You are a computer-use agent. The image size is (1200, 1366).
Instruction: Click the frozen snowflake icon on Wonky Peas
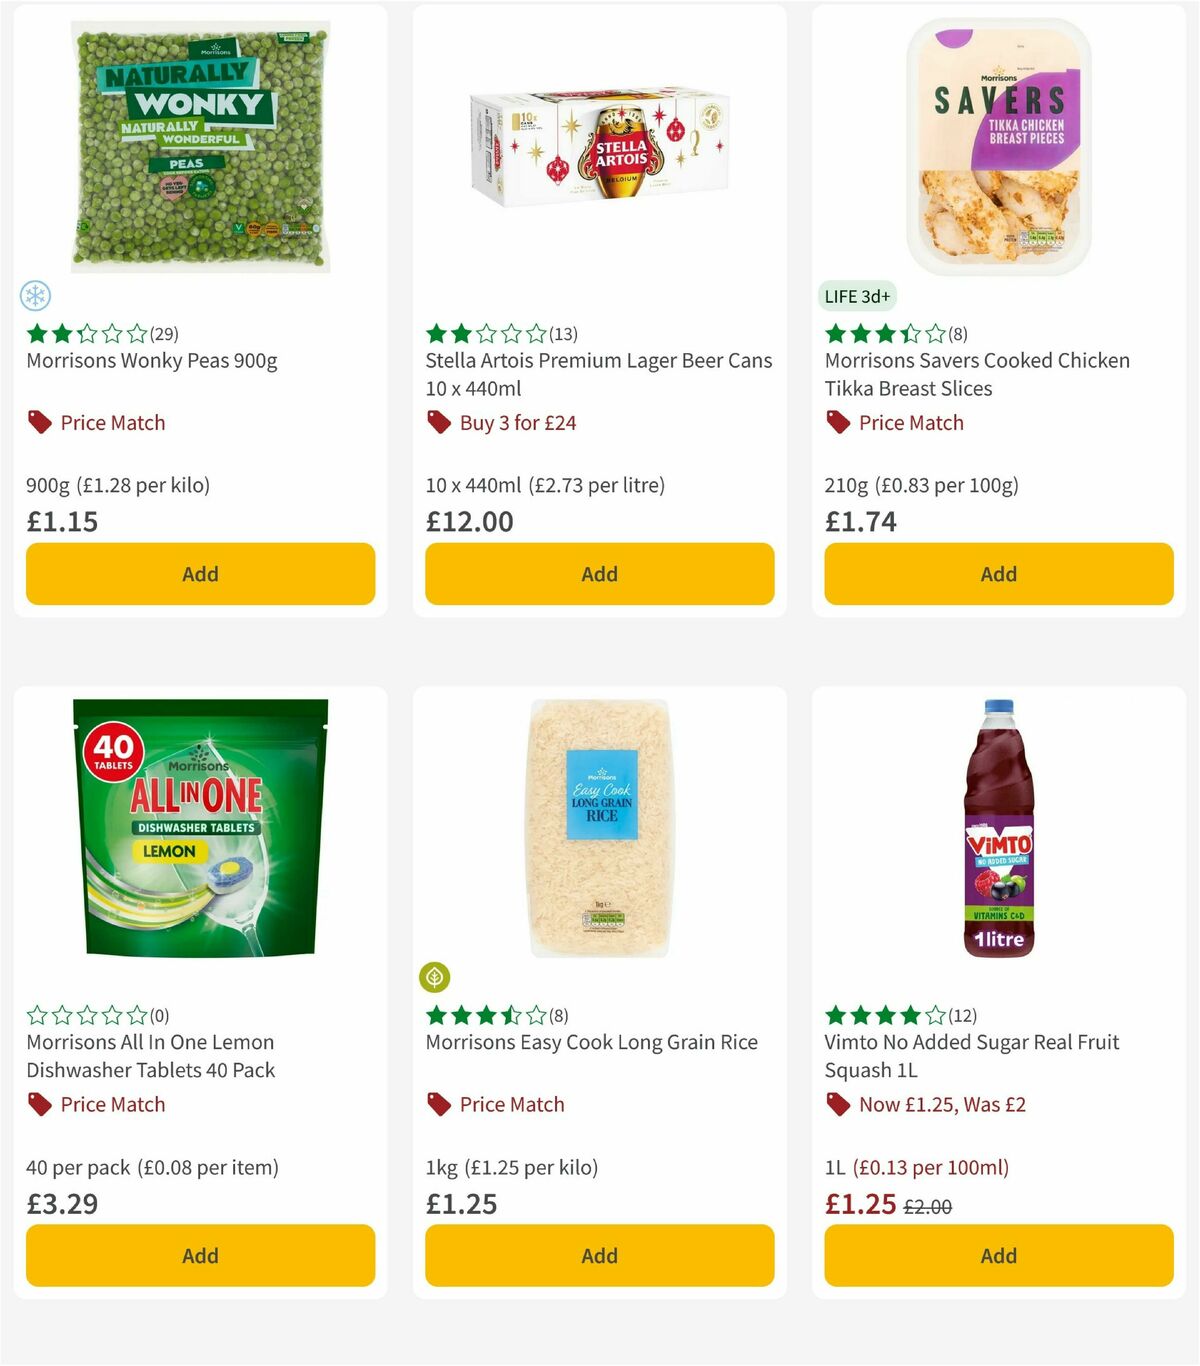[36, 296]
